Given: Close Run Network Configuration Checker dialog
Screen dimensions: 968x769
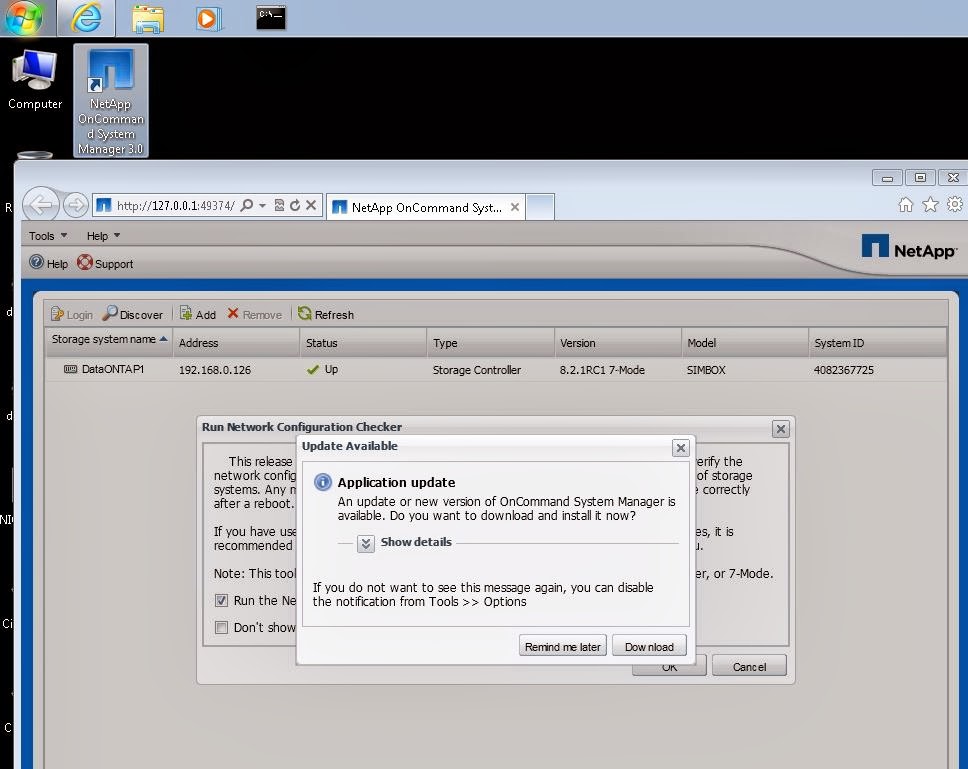Looking at the screenshot, I should click(x=780, y=428).
